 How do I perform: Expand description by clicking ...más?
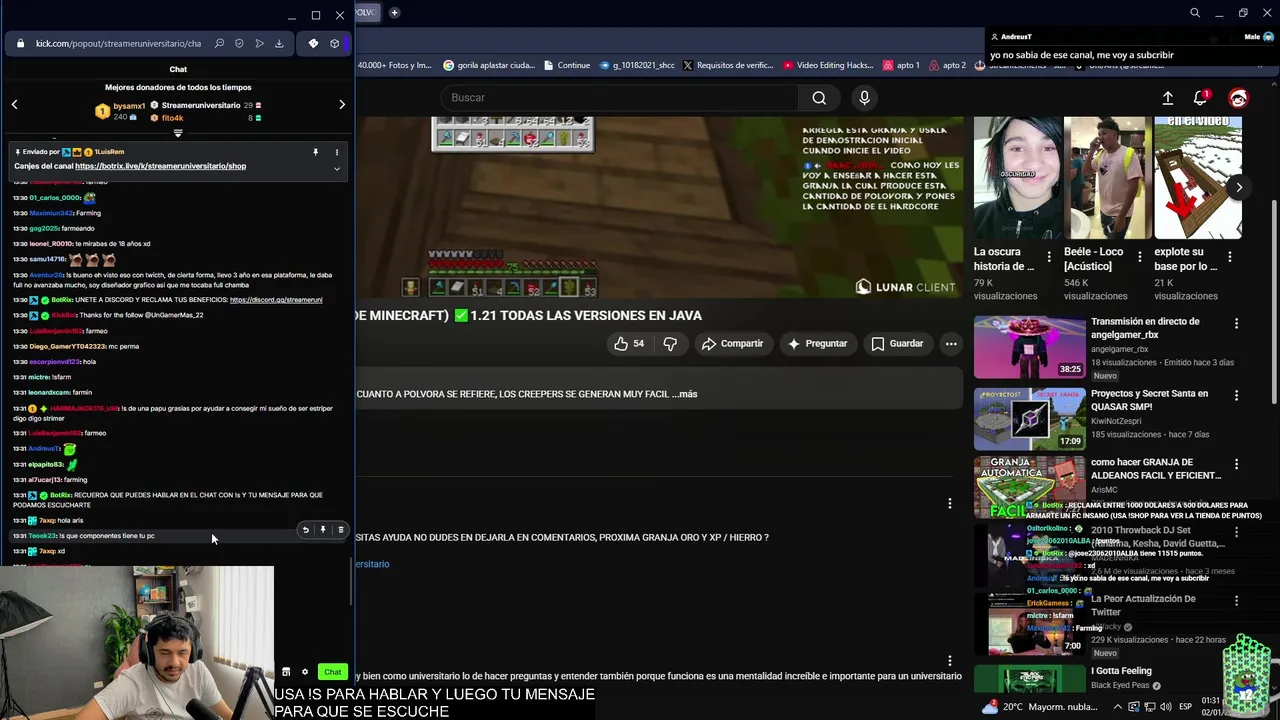[685, 394]
